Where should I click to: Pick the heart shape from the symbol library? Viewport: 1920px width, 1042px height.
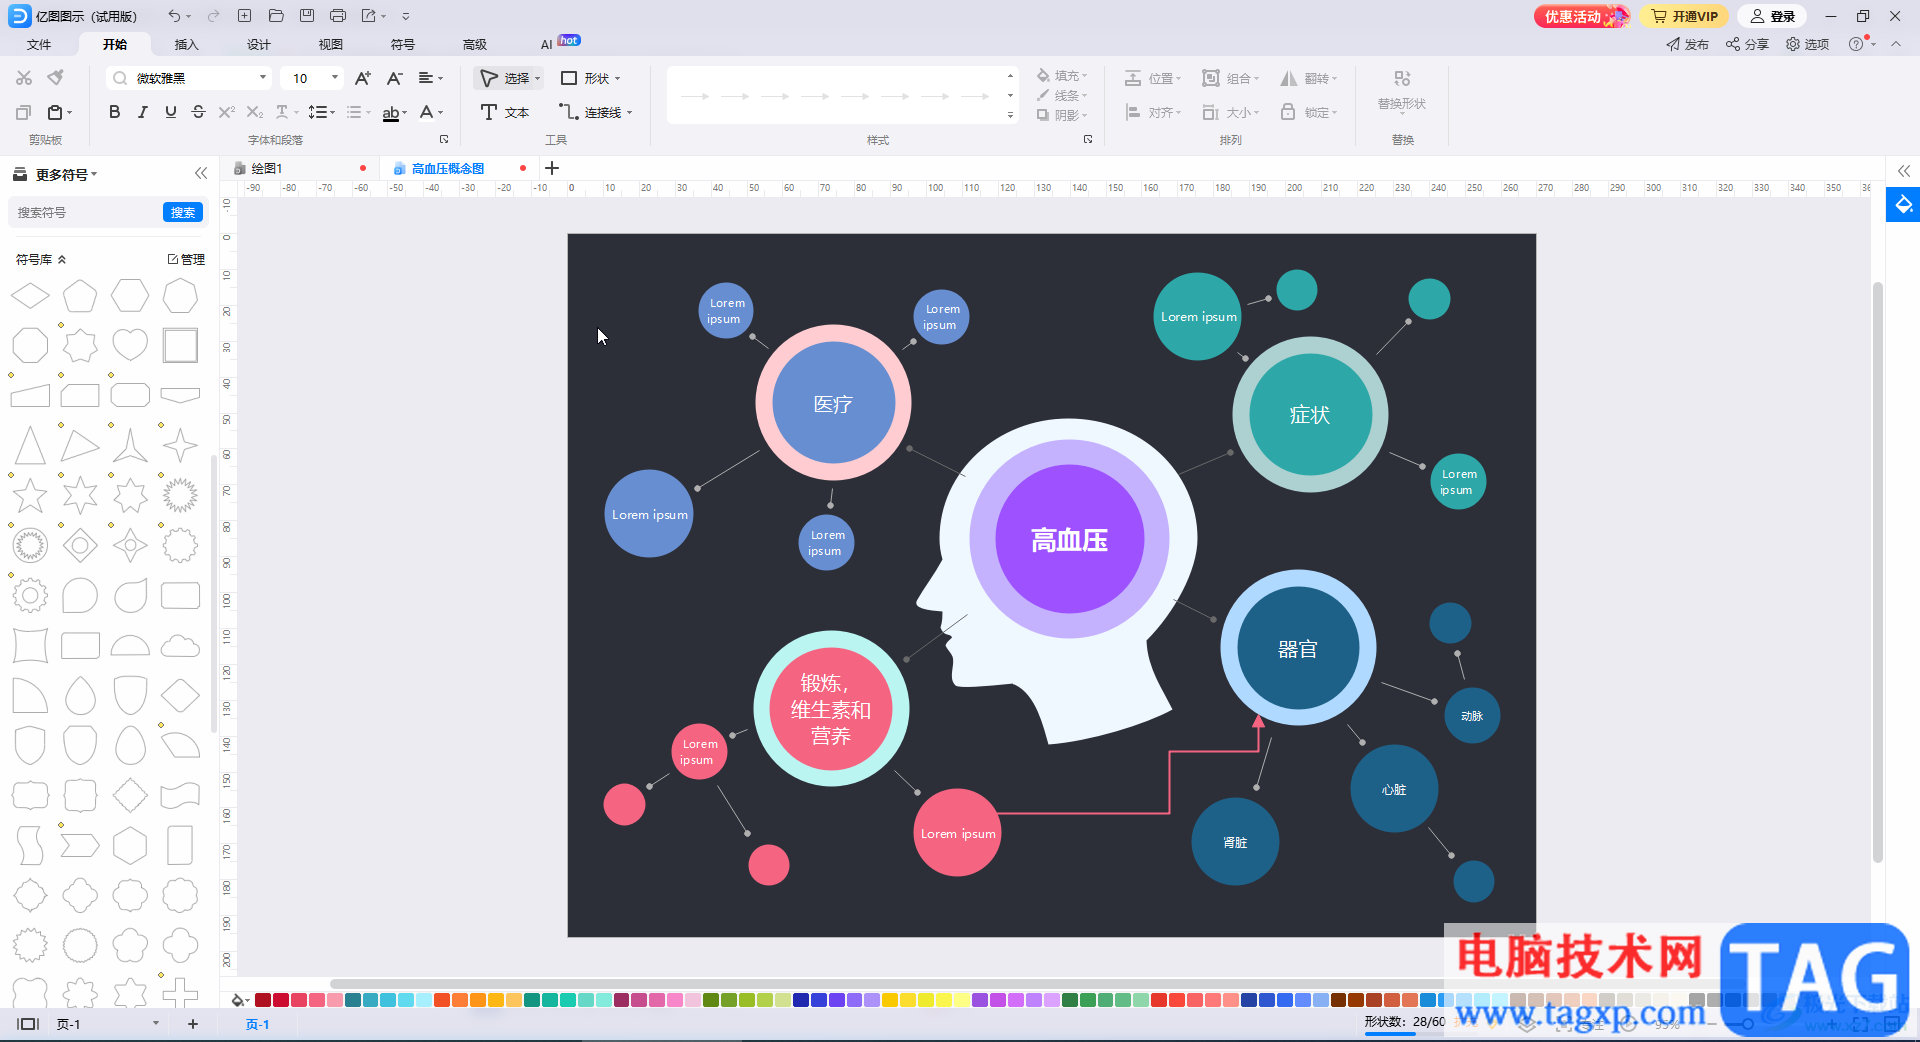tap(130, 345)
